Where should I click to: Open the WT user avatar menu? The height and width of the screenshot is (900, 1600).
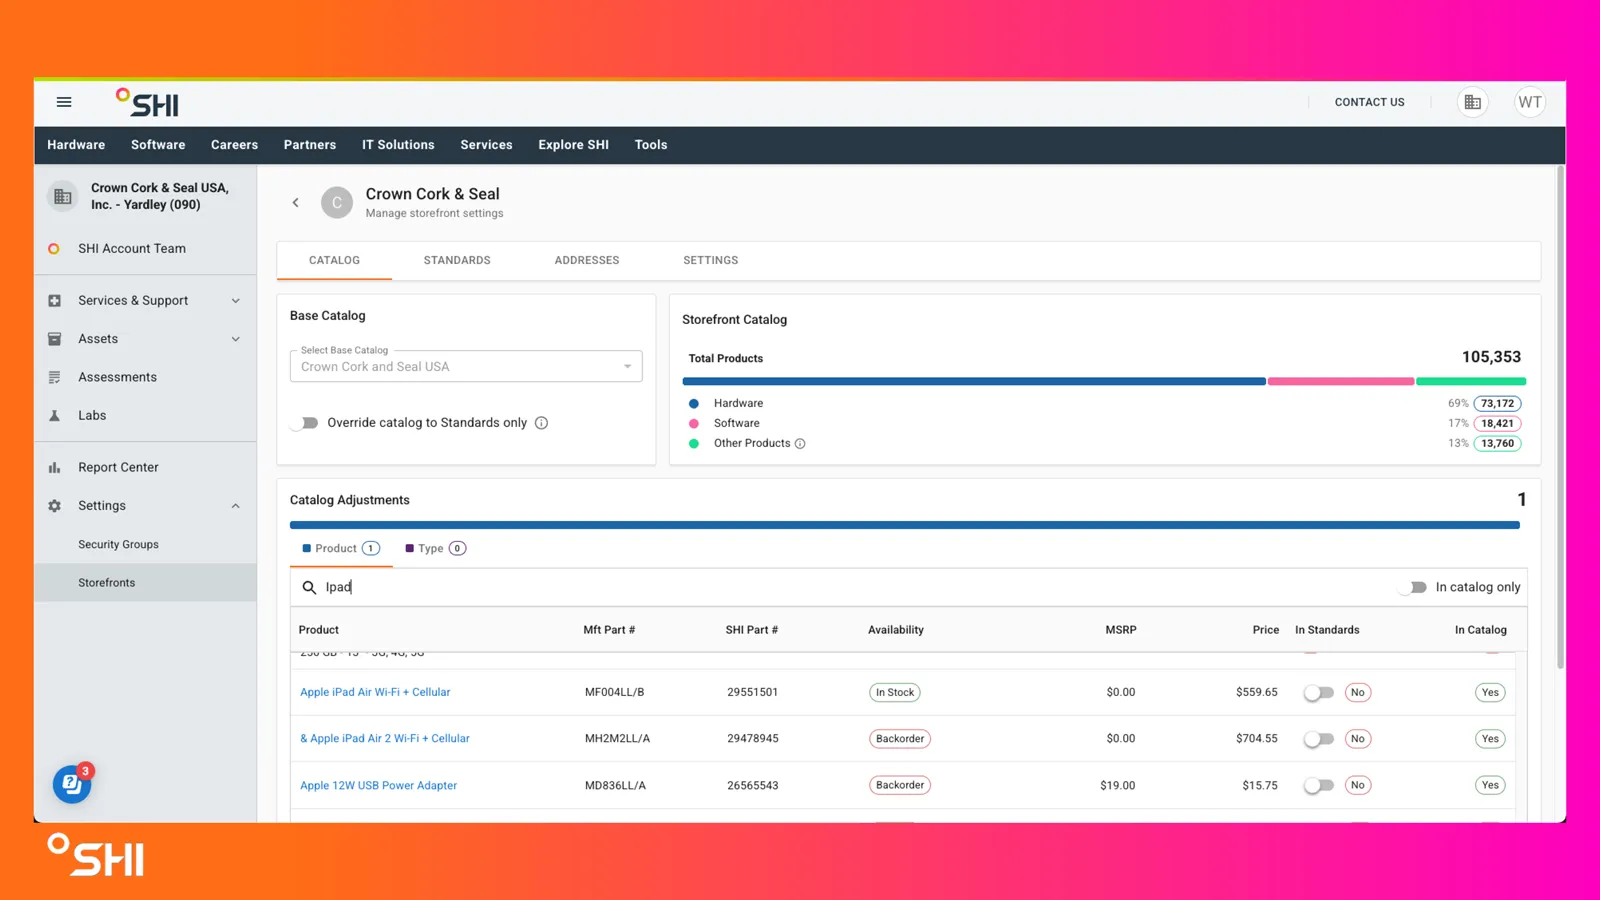tap(1529, 102)
